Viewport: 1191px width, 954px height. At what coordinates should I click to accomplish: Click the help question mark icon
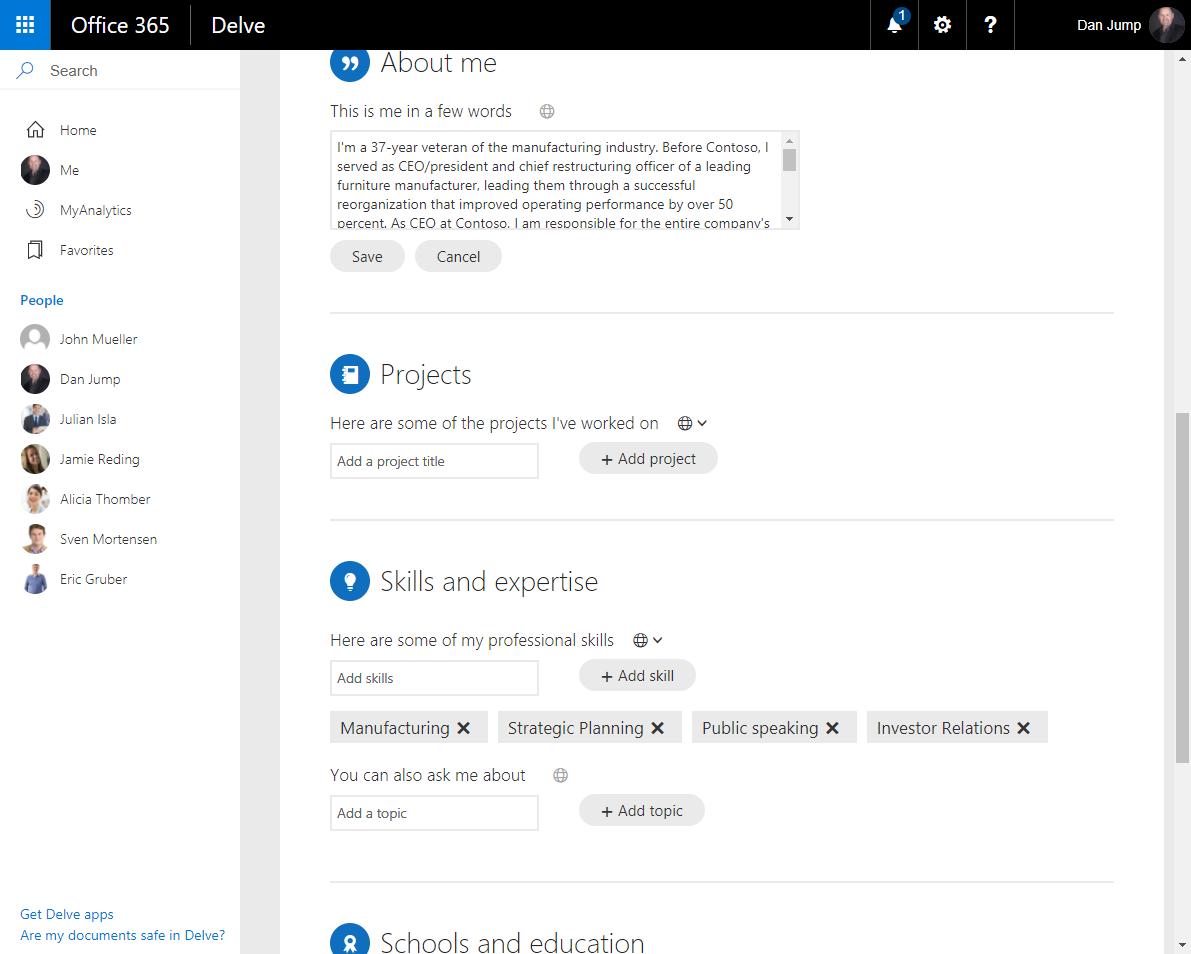[990, 25]
